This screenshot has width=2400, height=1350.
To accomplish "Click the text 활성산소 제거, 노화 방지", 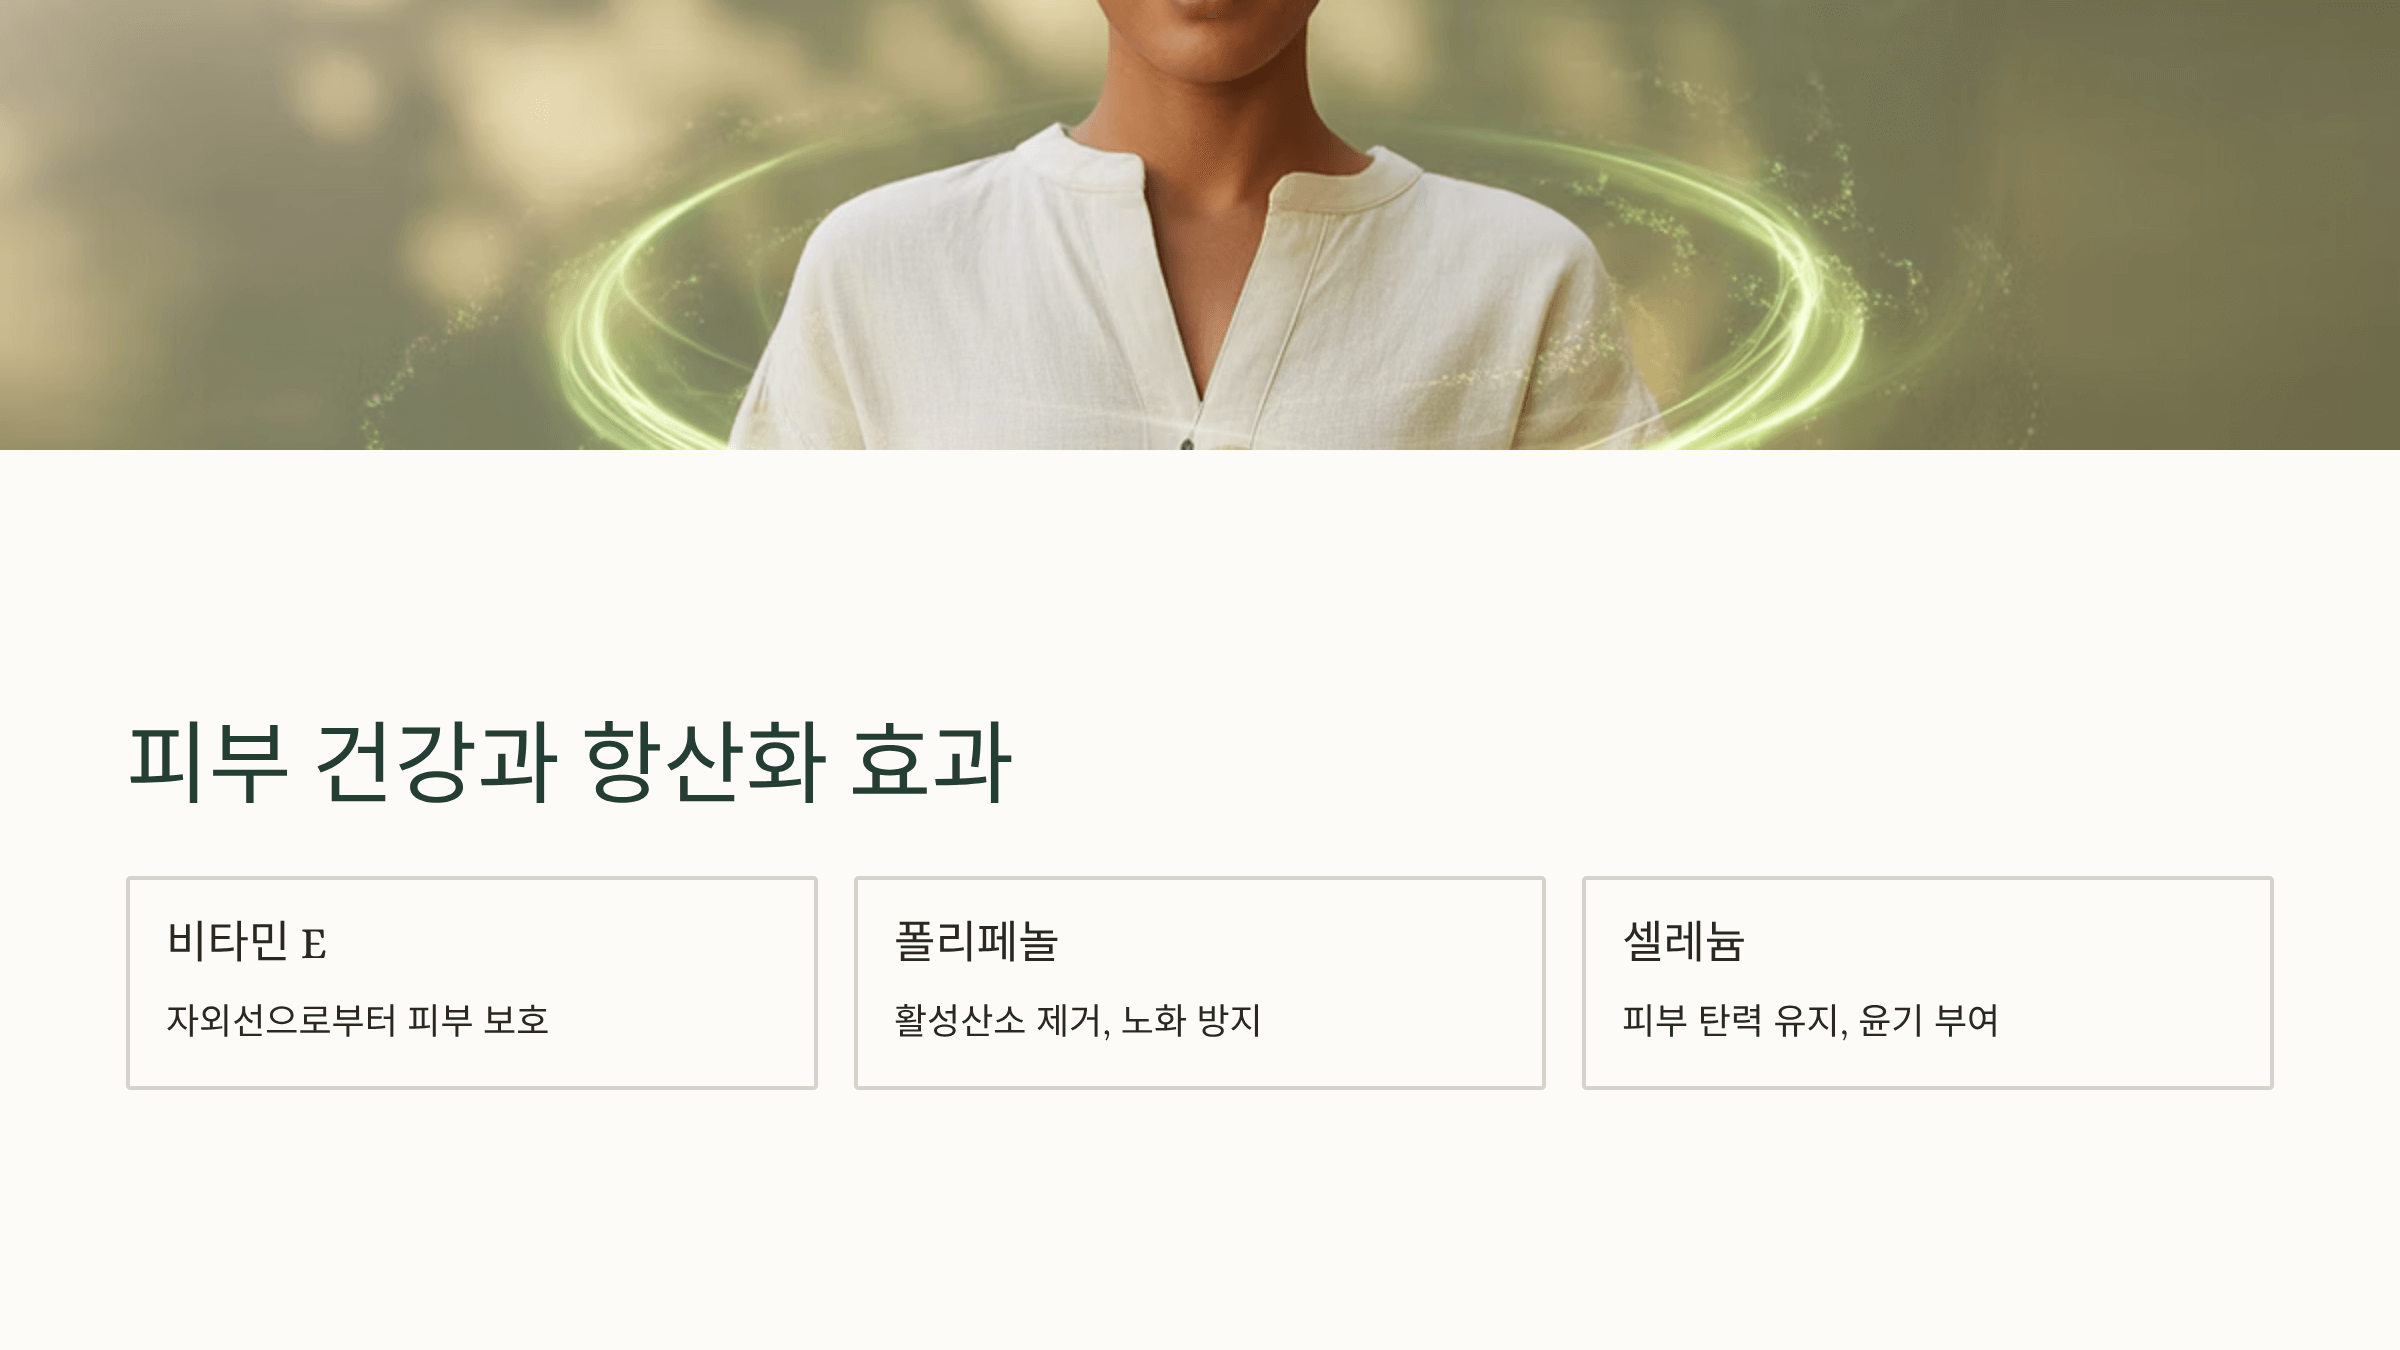I will point(1078,1020).
